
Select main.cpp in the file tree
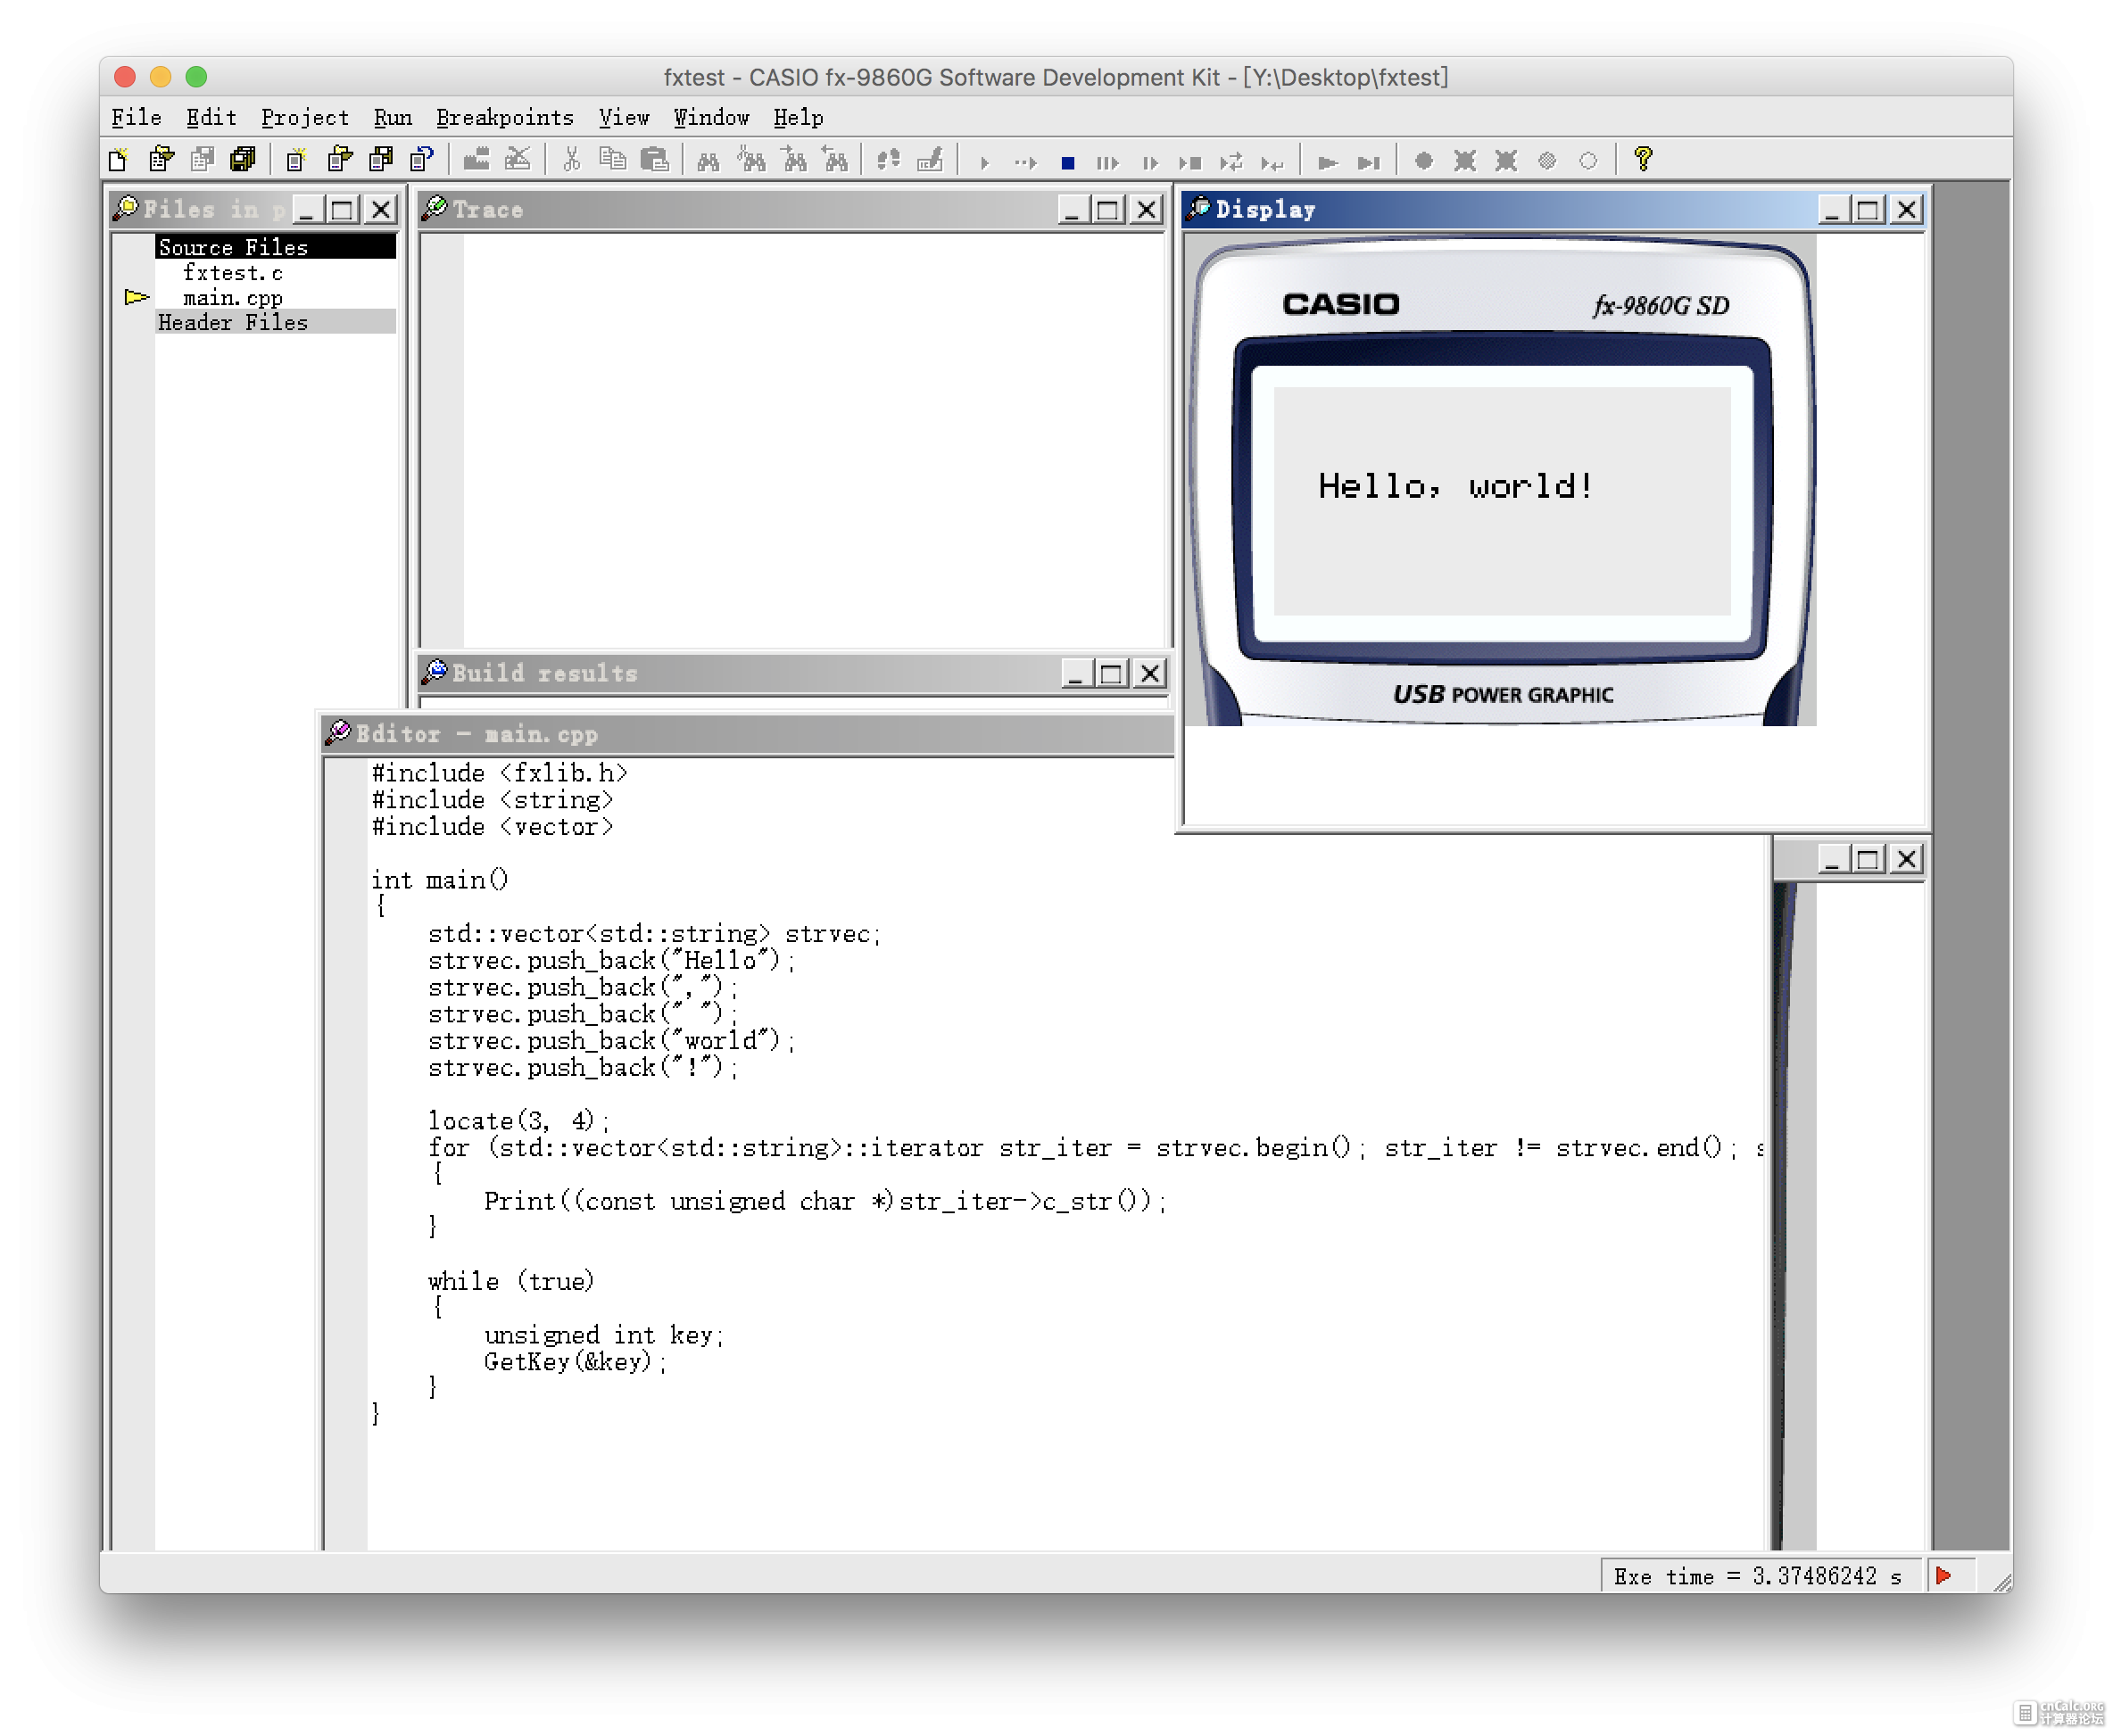coord(232,298)
